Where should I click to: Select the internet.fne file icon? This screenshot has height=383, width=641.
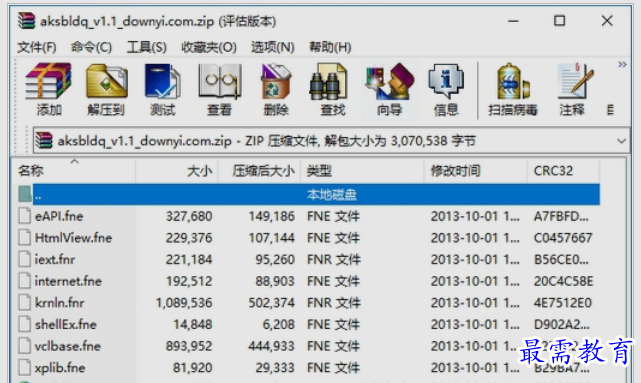25,281
